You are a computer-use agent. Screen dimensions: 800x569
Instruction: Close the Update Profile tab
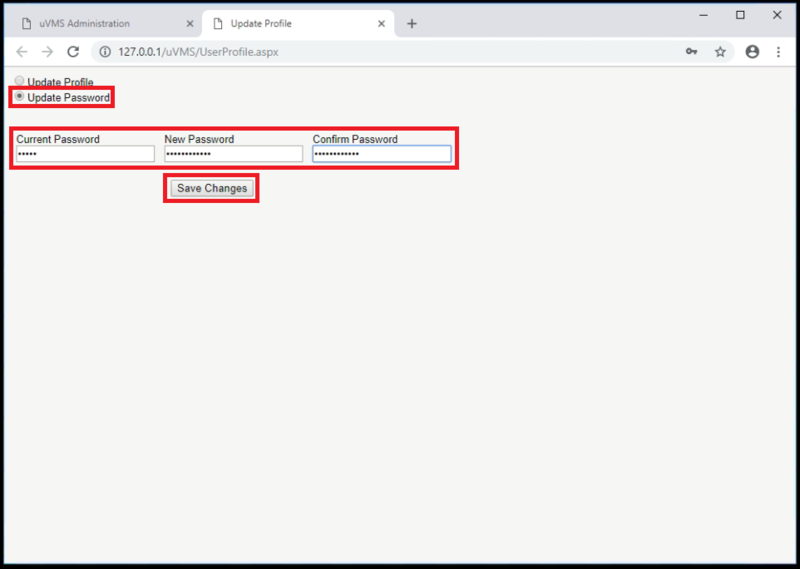[381, 23]
